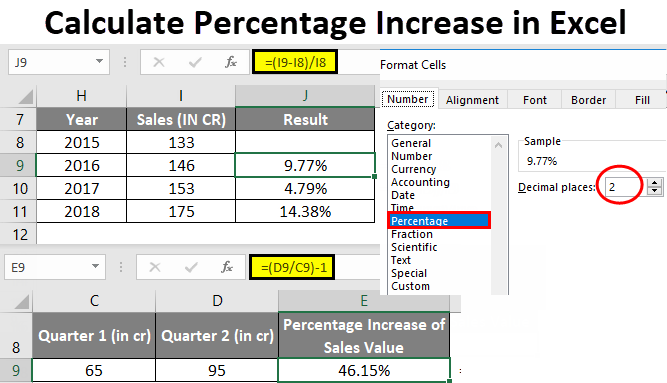Open the Border tab
The image size is (667, 383).
coord(588,100)
